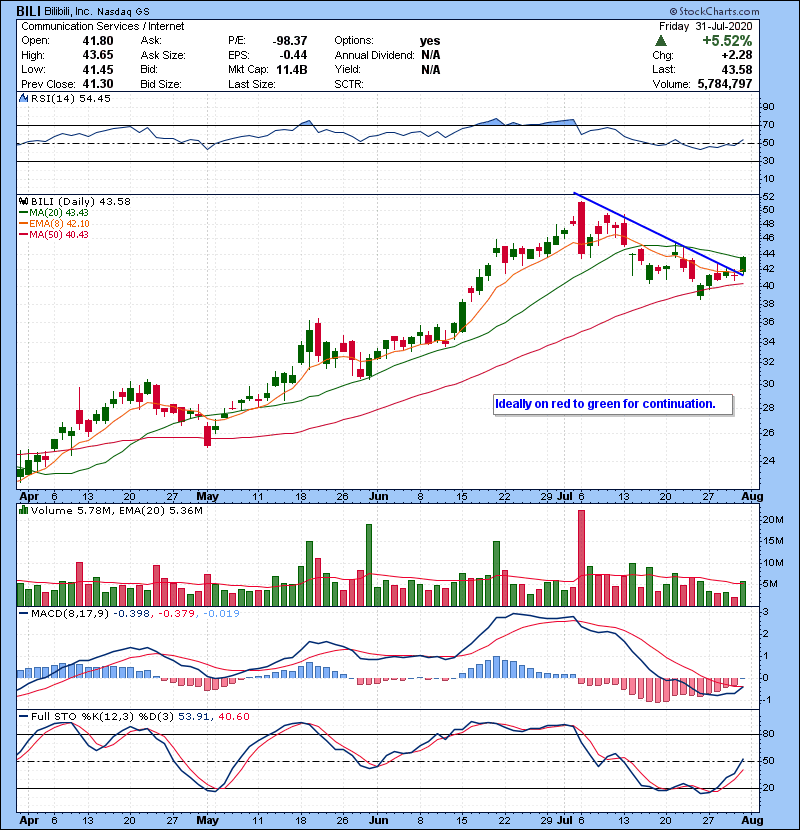Click the Mkt Cap value 11.4B
This screenshot has width=800, height=830.
click(x=292, y=69)
